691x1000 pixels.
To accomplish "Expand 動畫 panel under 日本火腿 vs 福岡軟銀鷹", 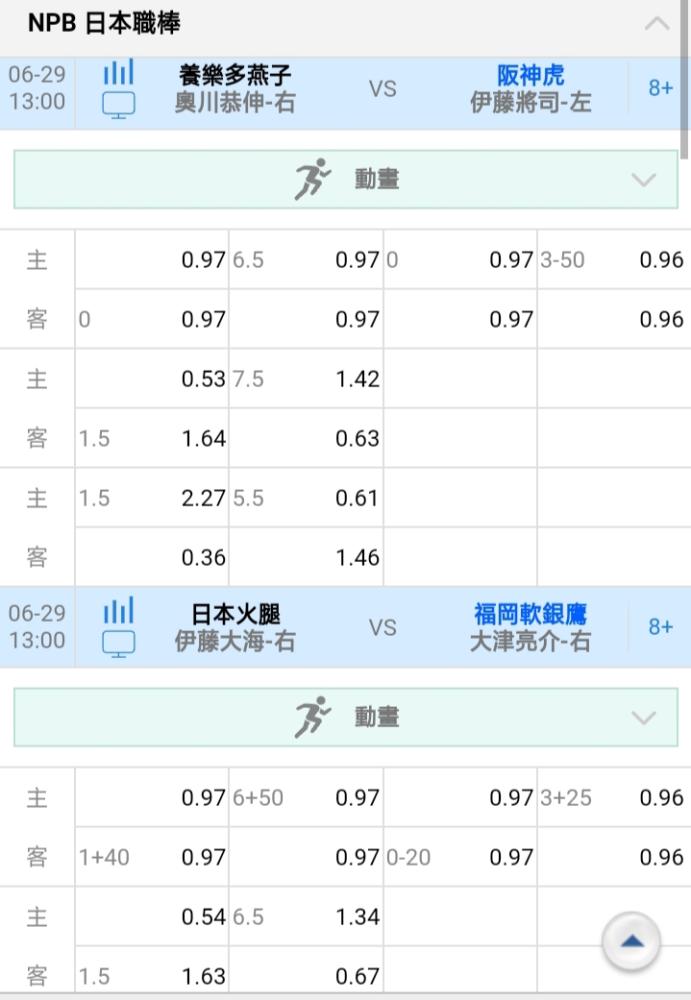I will coord(346,717).
